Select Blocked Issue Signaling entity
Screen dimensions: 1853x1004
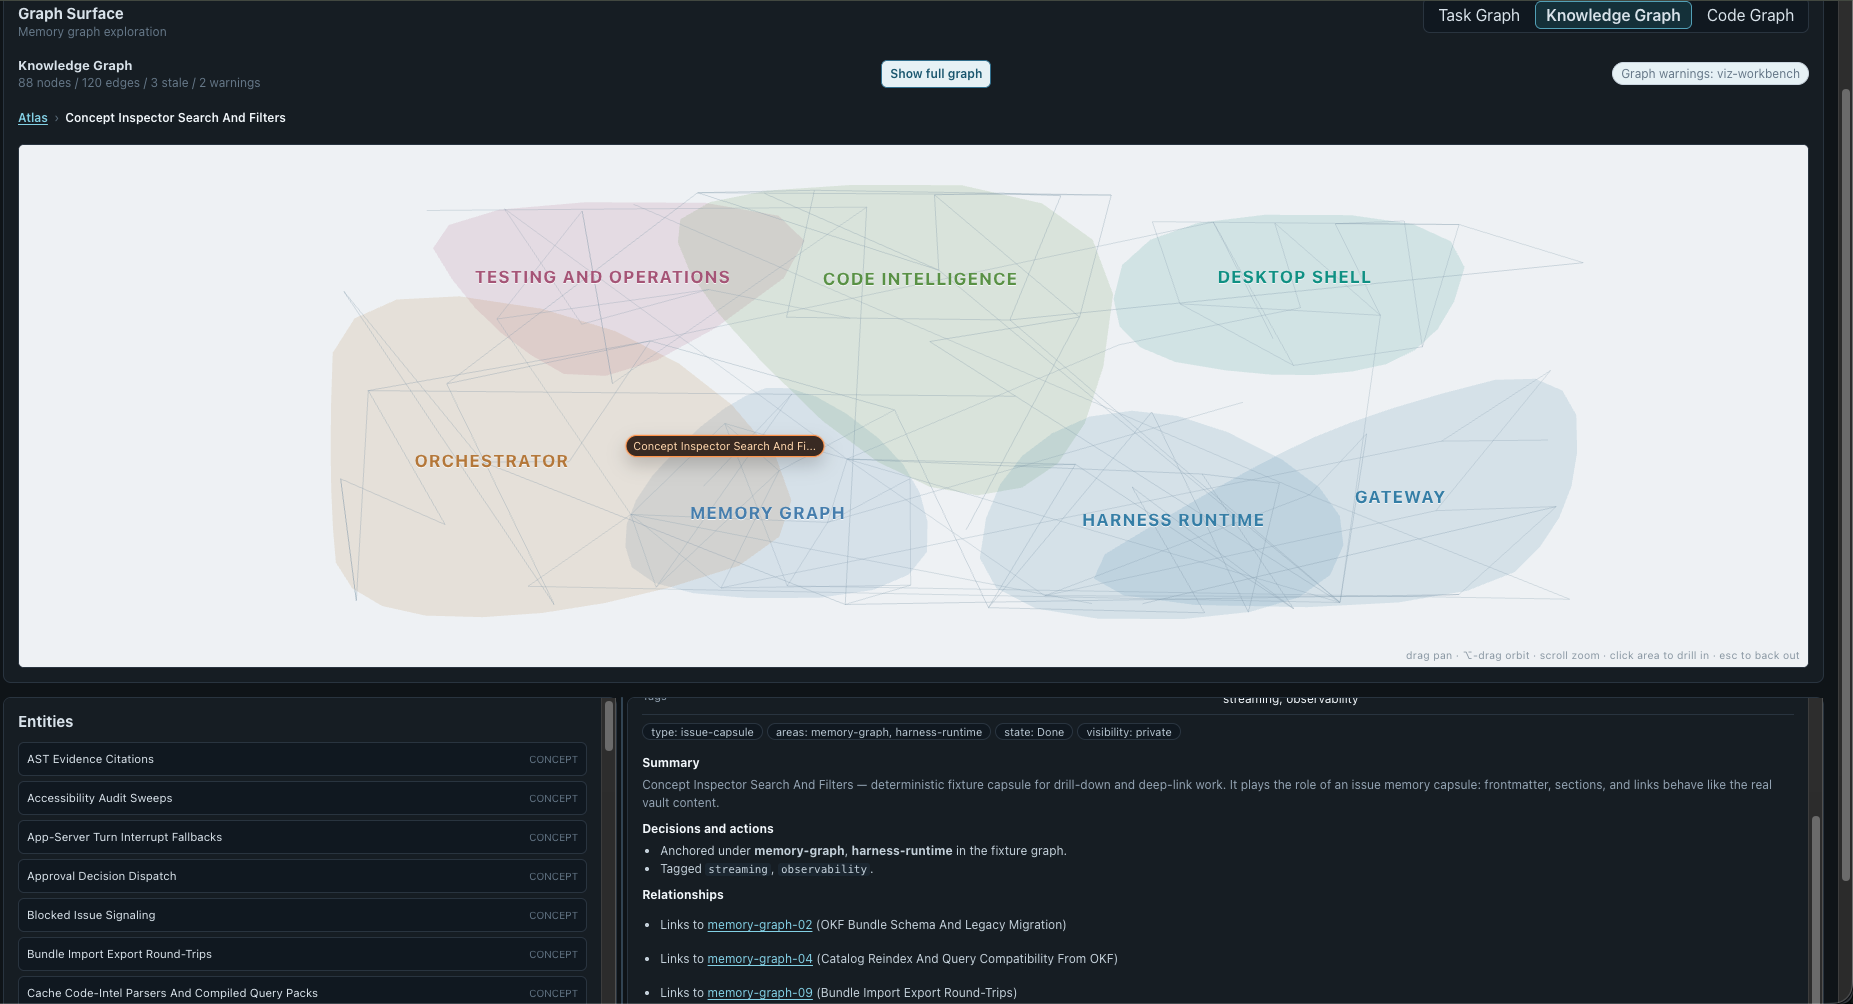point(302,915)
